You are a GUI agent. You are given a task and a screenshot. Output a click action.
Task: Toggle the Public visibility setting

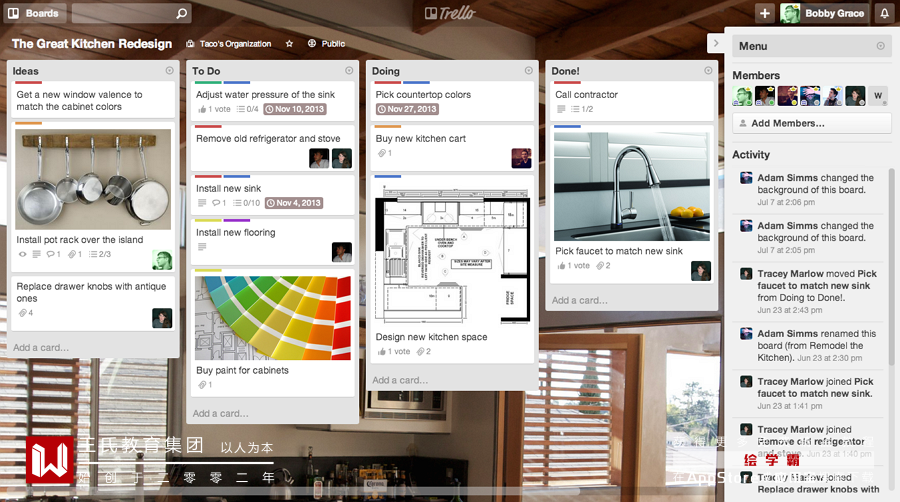click(327, 44)
